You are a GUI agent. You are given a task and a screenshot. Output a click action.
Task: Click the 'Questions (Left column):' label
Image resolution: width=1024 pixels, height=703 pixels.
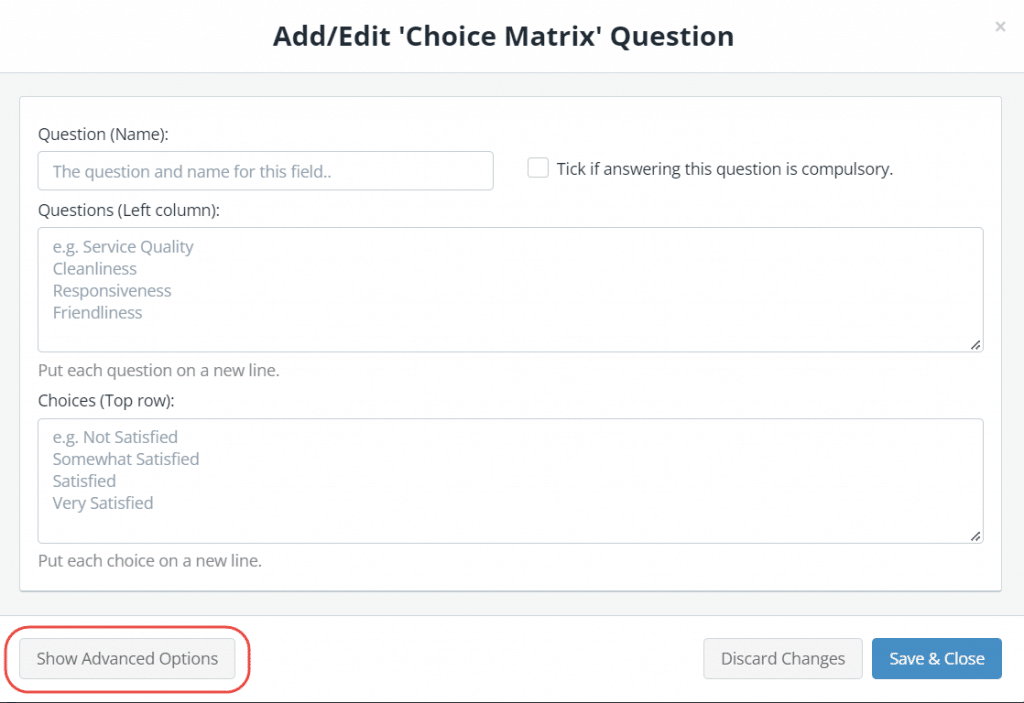pos(128,210)
